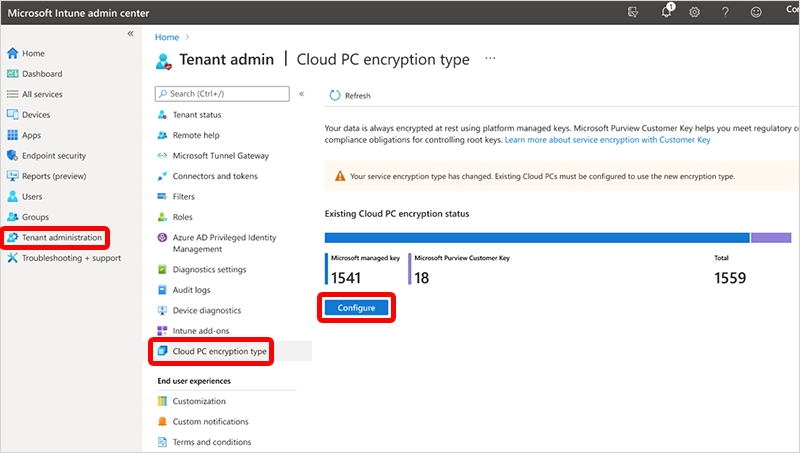
Task: Click the blue Microsoft managed key bar
Action: (537, 238)
